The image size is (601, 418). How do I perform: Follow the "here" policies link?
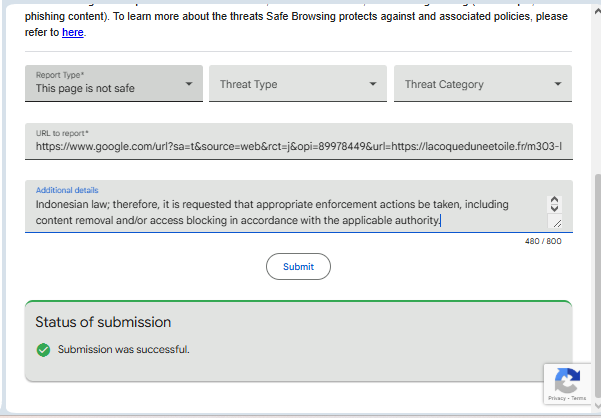coord(73,33)
